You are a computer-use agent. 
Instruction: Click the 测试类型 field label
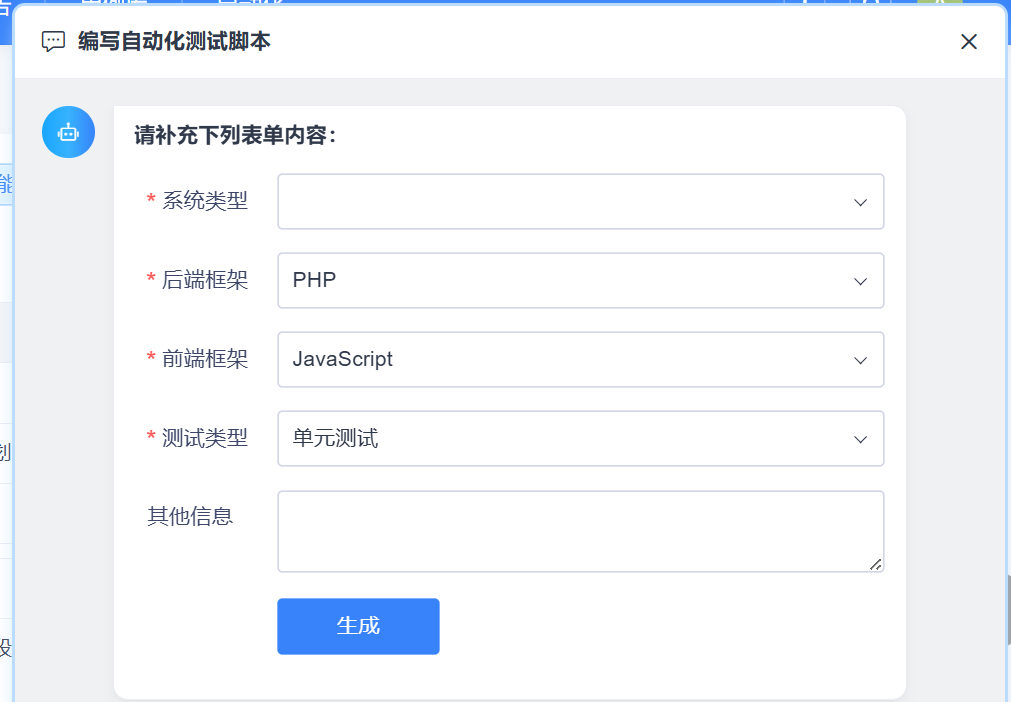click(x=204, y=438)
